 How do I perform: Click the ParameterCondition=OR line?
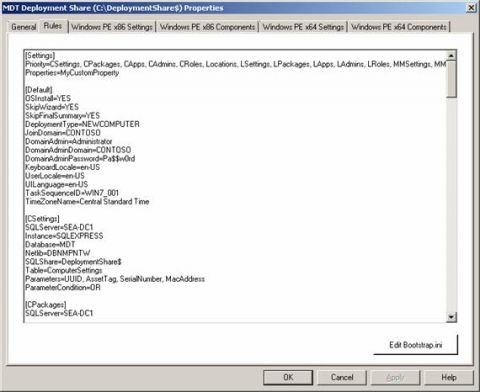[63, 287]
